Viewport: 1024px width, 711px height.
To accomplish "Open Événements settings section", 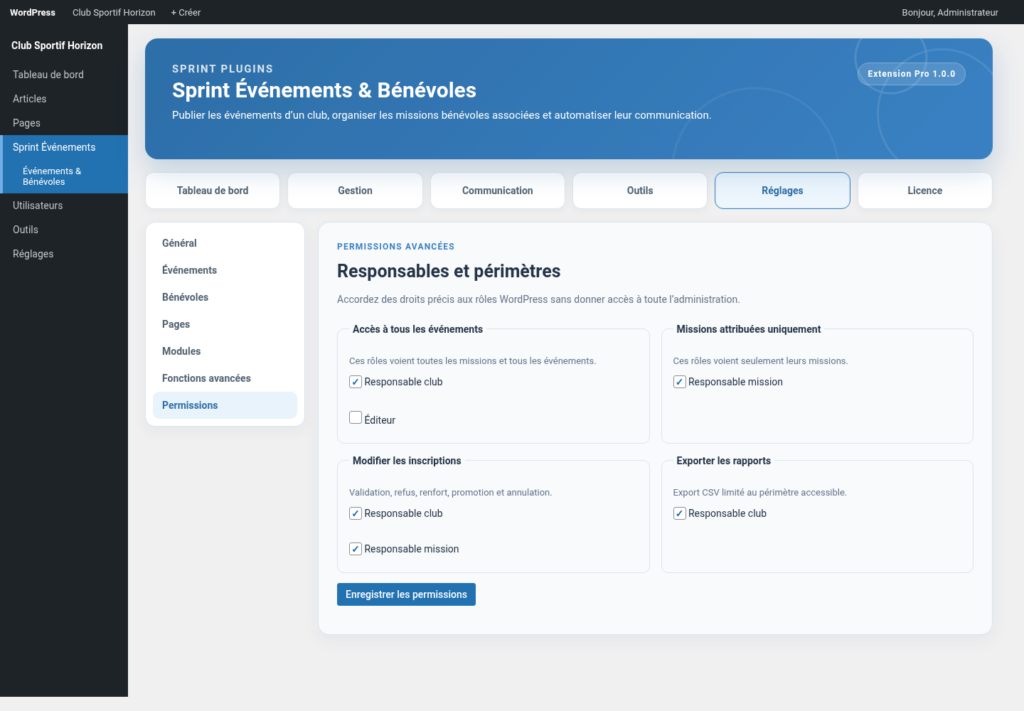I will click(225, 270).
